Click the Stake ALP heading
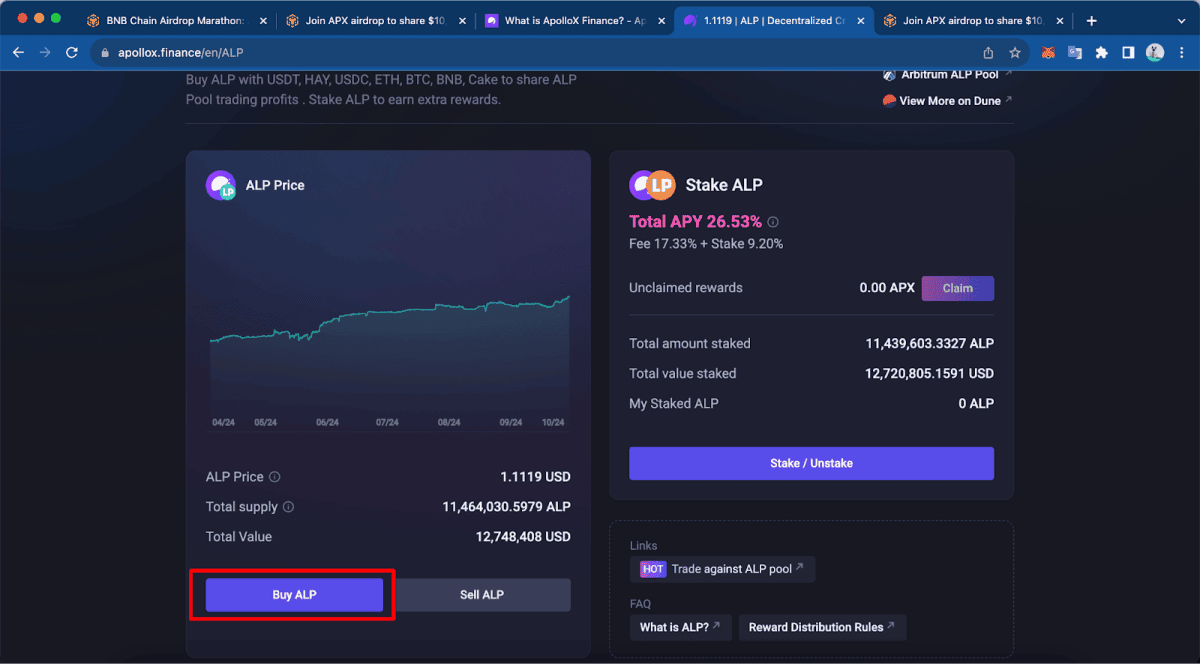The width and height of the screenshot is (1200, 664). coord(724,185)
